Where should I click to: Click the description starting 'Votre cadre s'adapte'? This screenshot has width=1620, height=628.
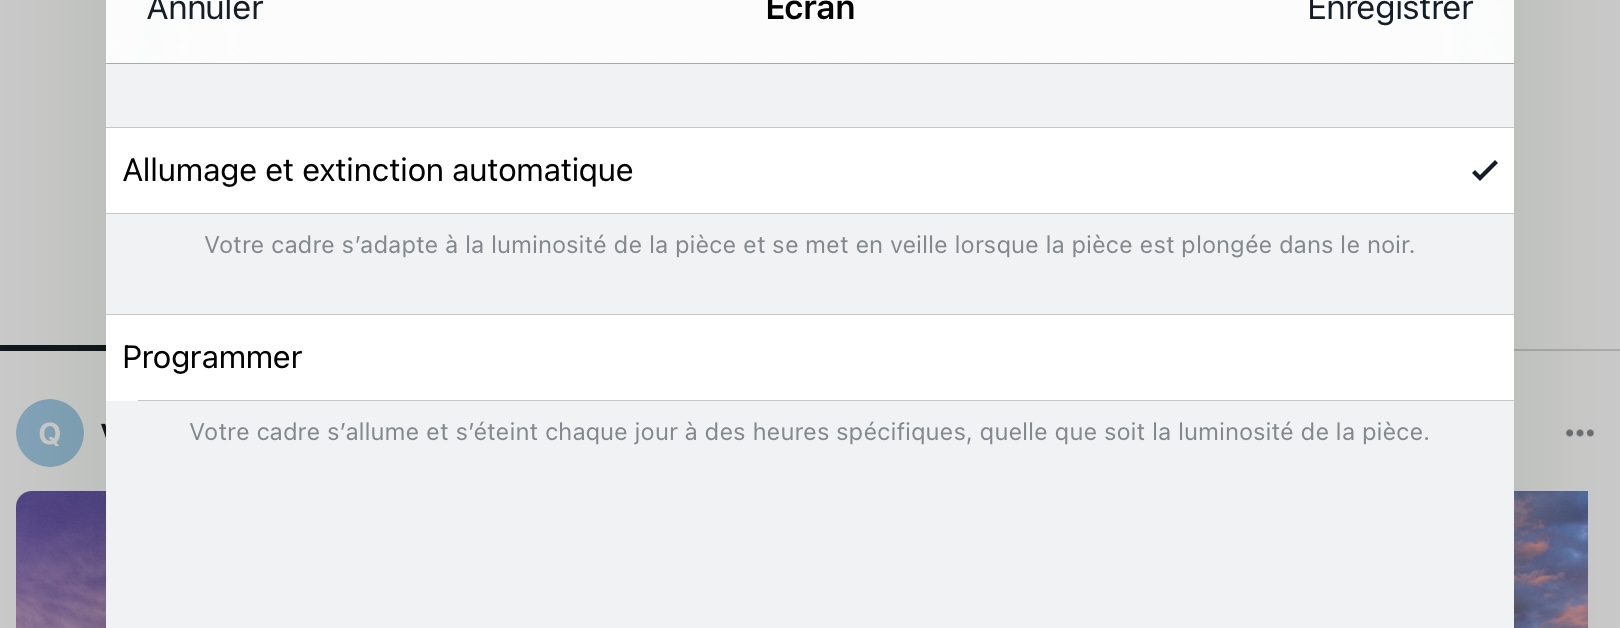coord(810,245)
